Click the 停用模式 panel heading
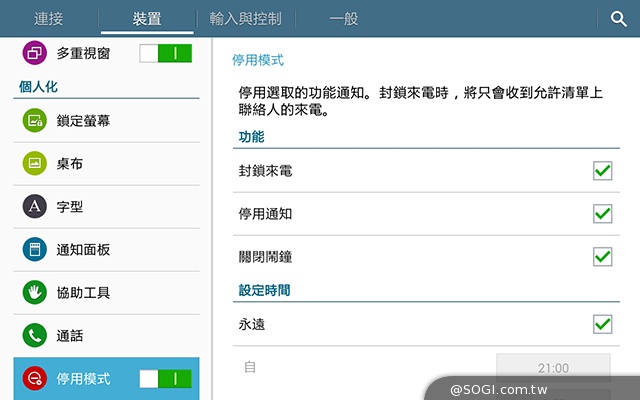The width and height of the screenshot is (640, 400). click(258, 60)
